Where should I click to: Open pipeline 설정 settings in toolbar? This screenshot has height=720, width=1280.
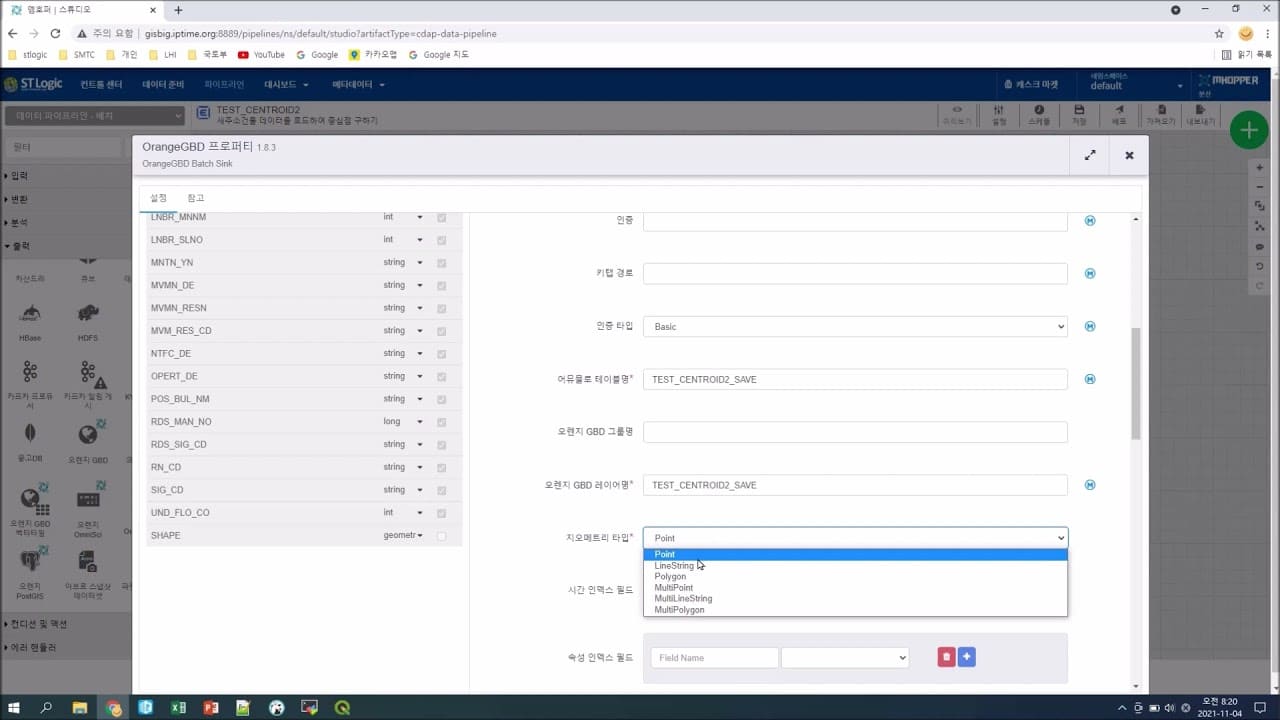(x=999, y=115)
